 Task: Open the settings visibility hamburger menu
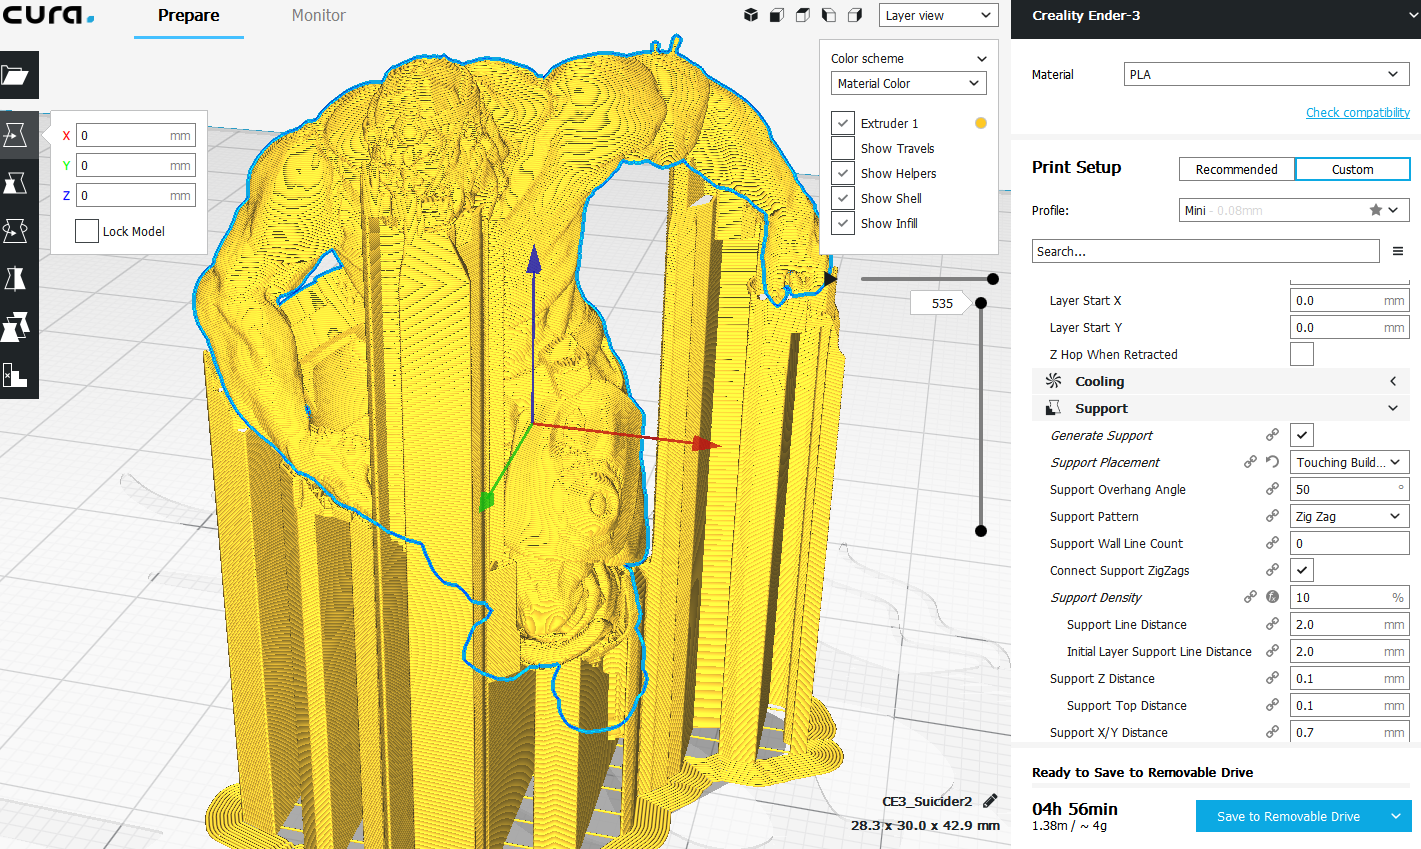[x=1398, y=251]
